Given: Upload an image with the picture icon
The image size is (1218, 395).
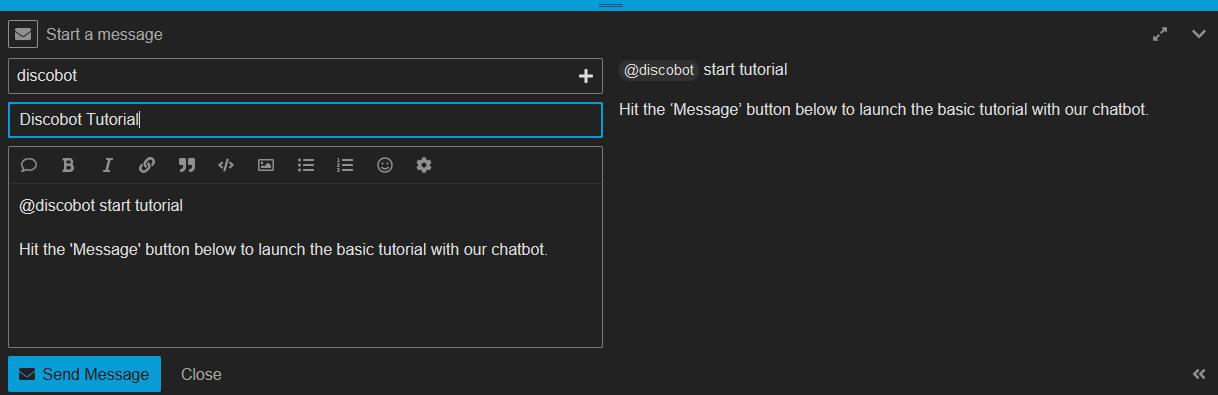Looking at the screenshot, I should coord(266,165).
